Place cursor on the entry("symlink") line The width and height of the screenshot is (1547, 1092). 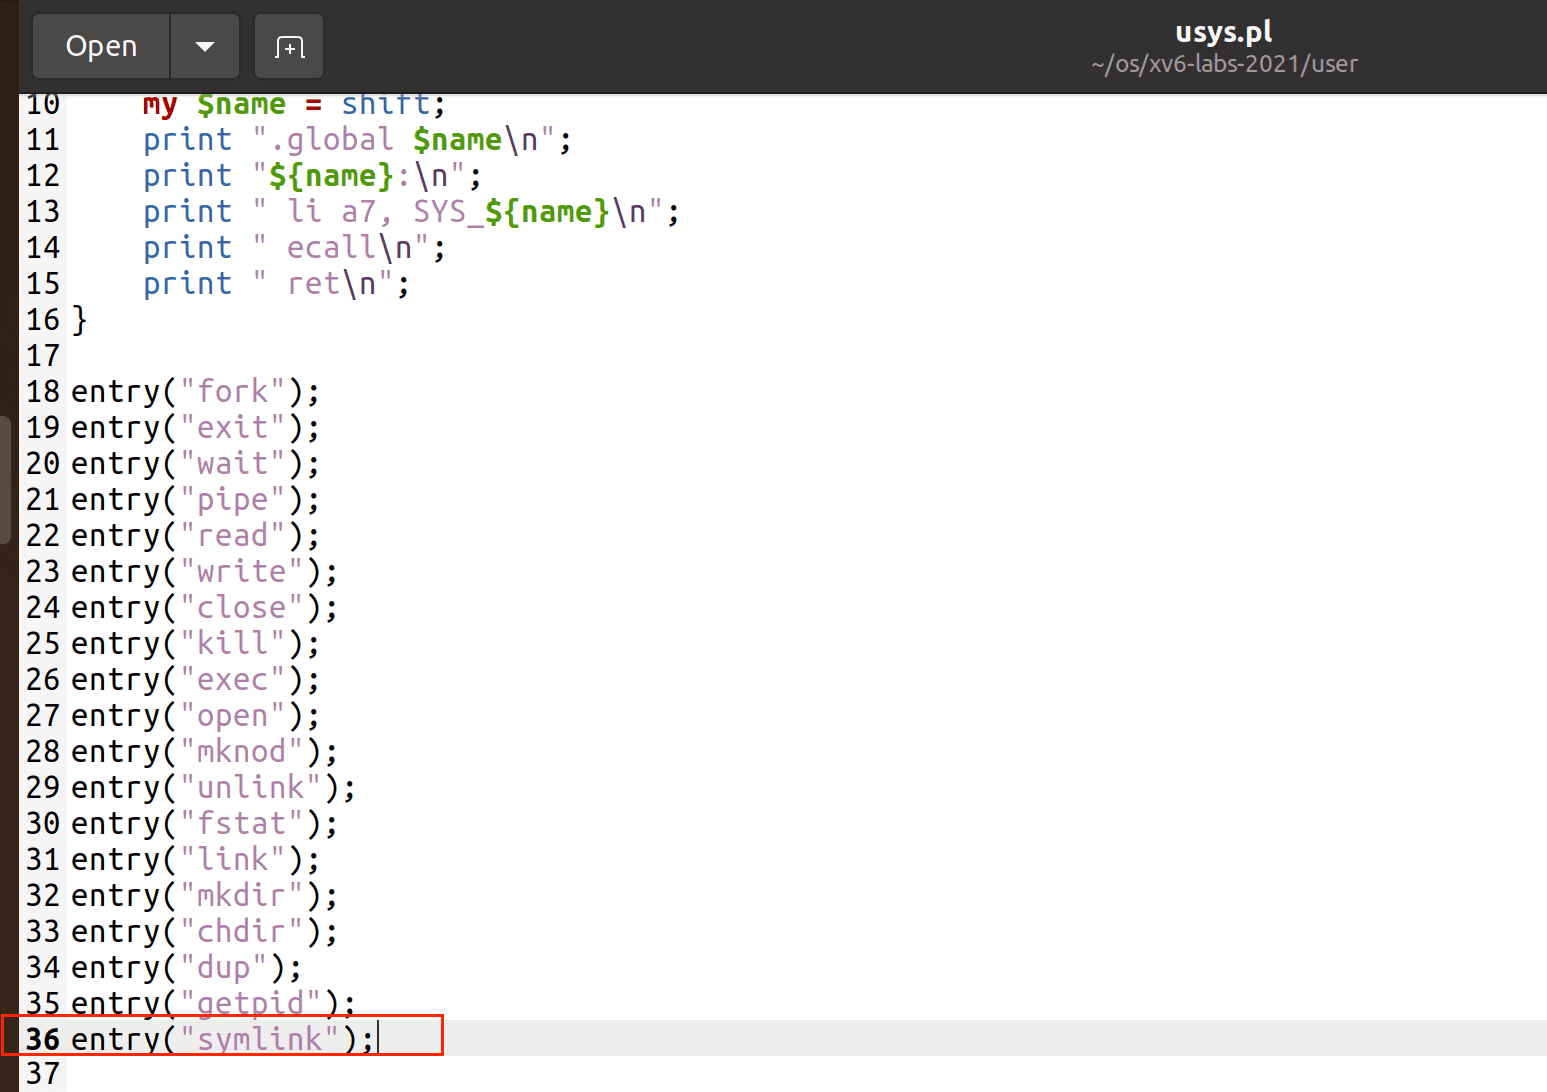click(222, 1039)
